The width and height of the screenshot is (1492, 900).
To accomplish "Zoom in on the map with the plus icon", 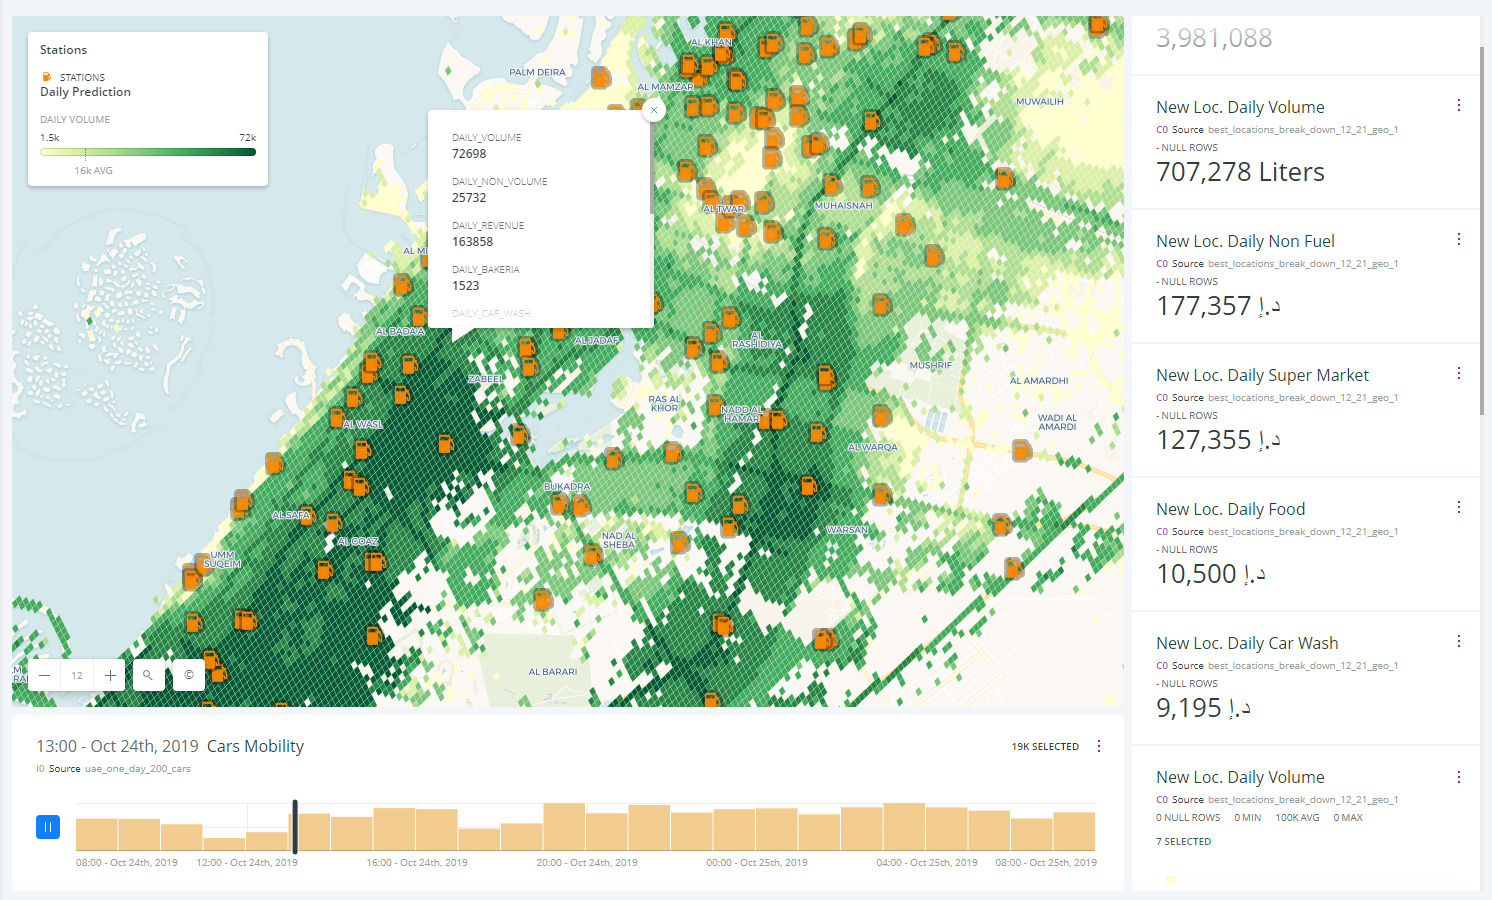I will pos(109,675).
